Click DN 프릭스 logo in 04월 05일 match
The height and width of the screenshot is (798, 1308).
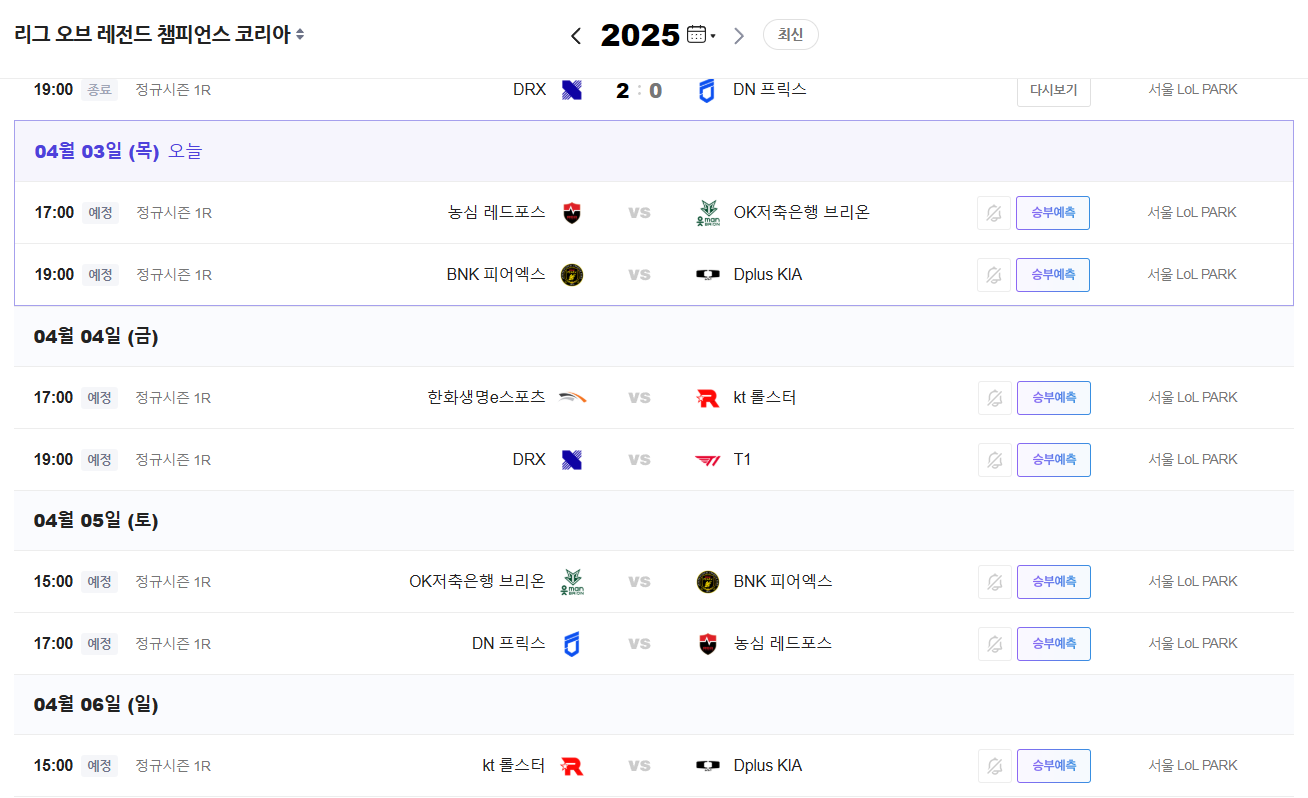(x=572, y=644)
